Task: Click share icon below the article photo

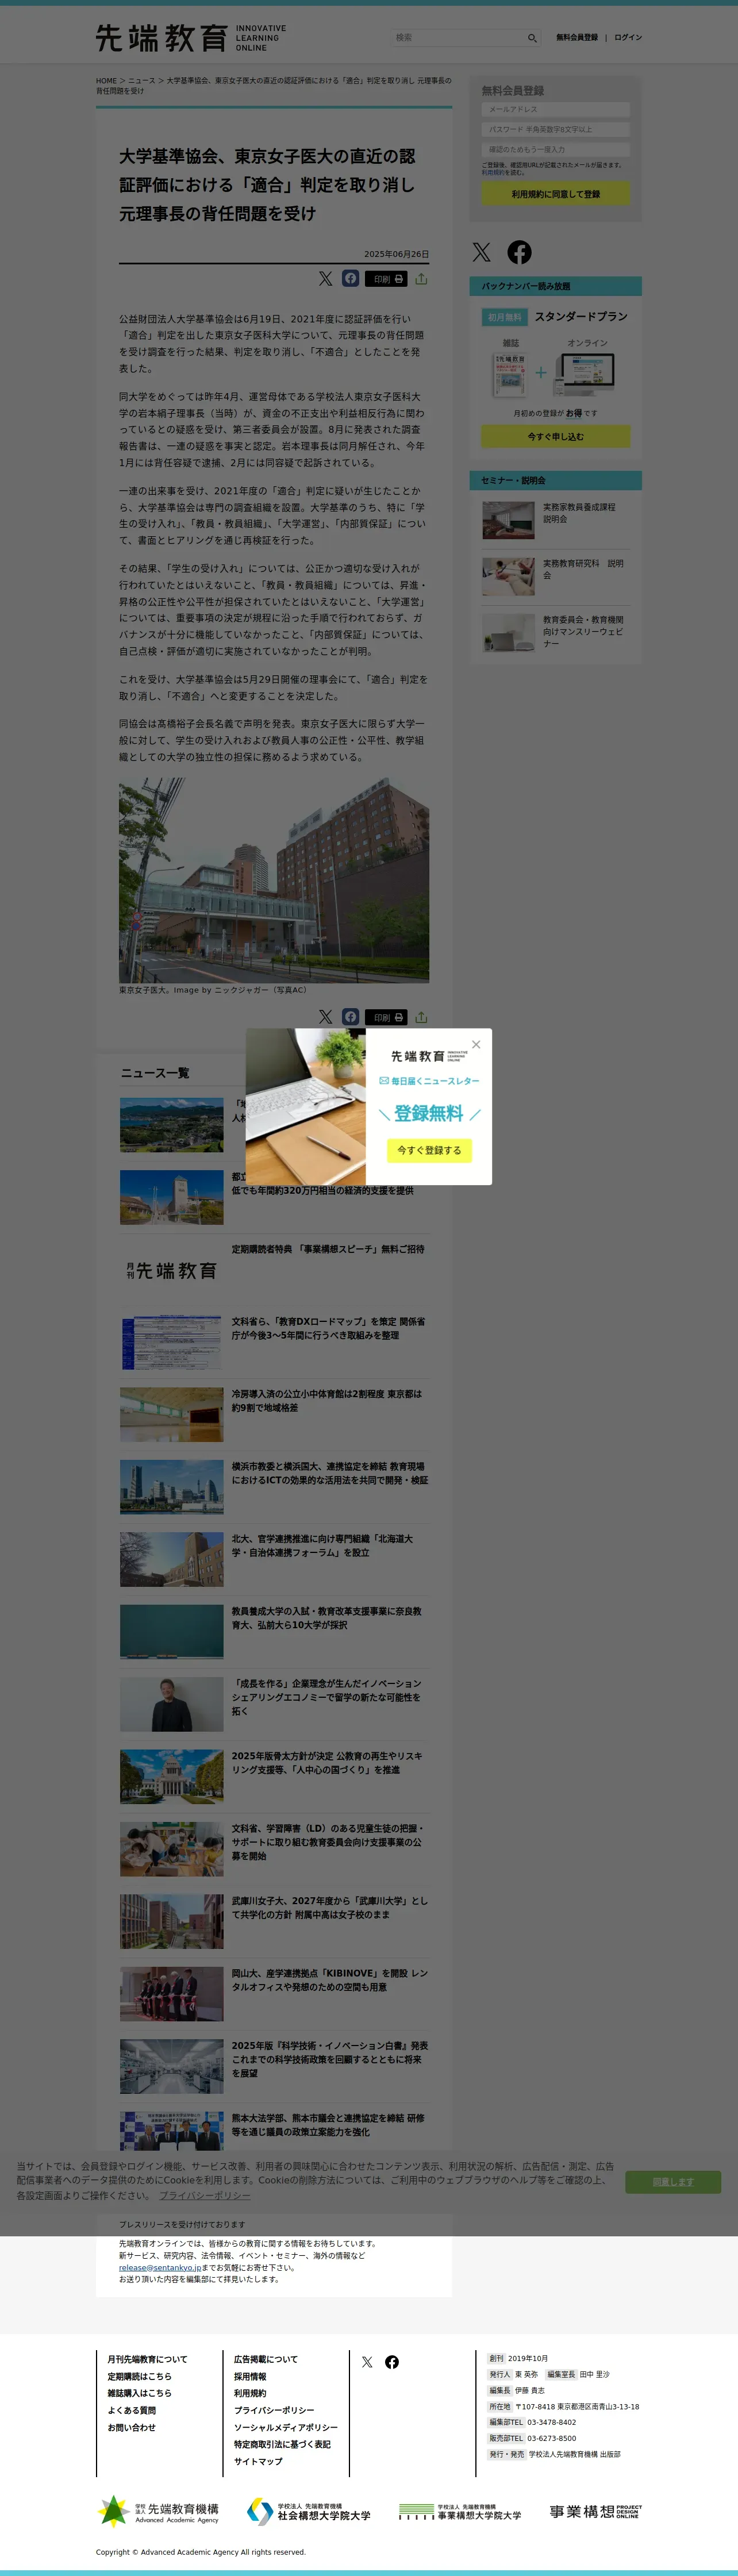Action: click(421, 1017)
